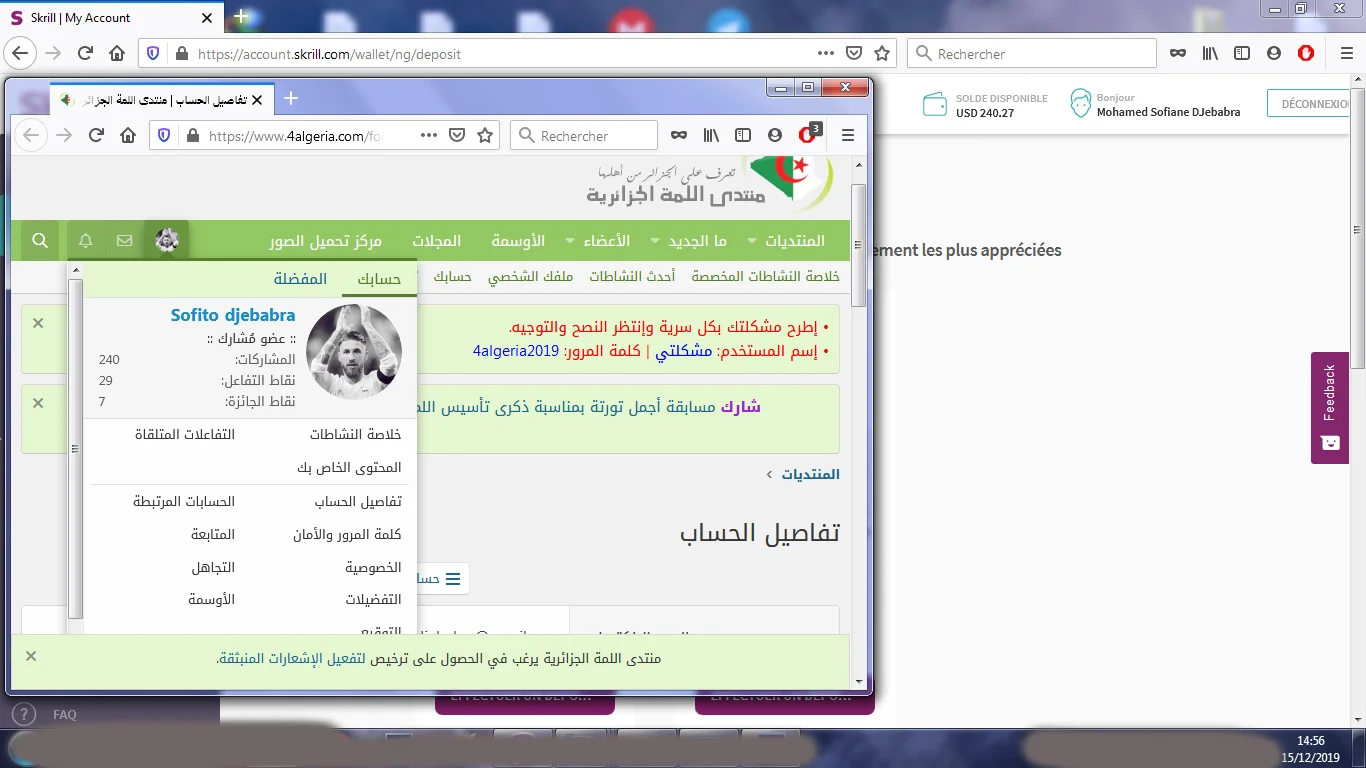Screen dimensions: 1366x768
Task: Select مركز تحميل الصور in the forum navbar
Action: coord(325,241)
